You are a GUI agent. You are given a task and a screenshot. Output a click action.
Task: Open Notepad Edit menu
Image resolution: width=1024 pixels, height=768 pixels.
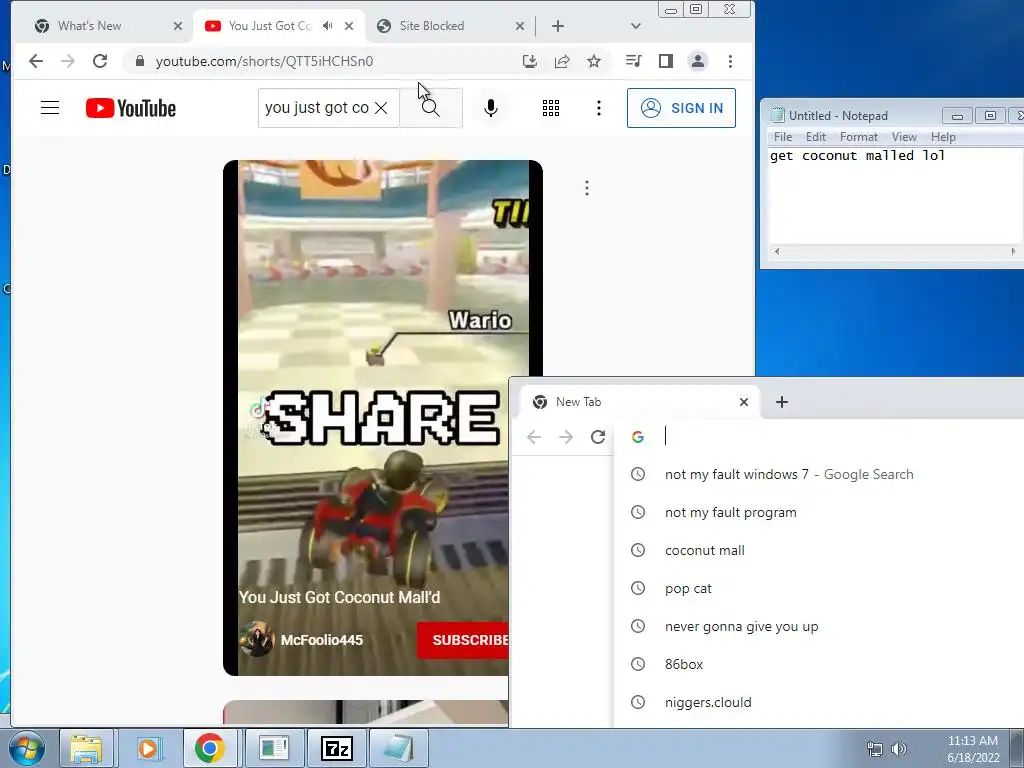[x=816, y=137]
